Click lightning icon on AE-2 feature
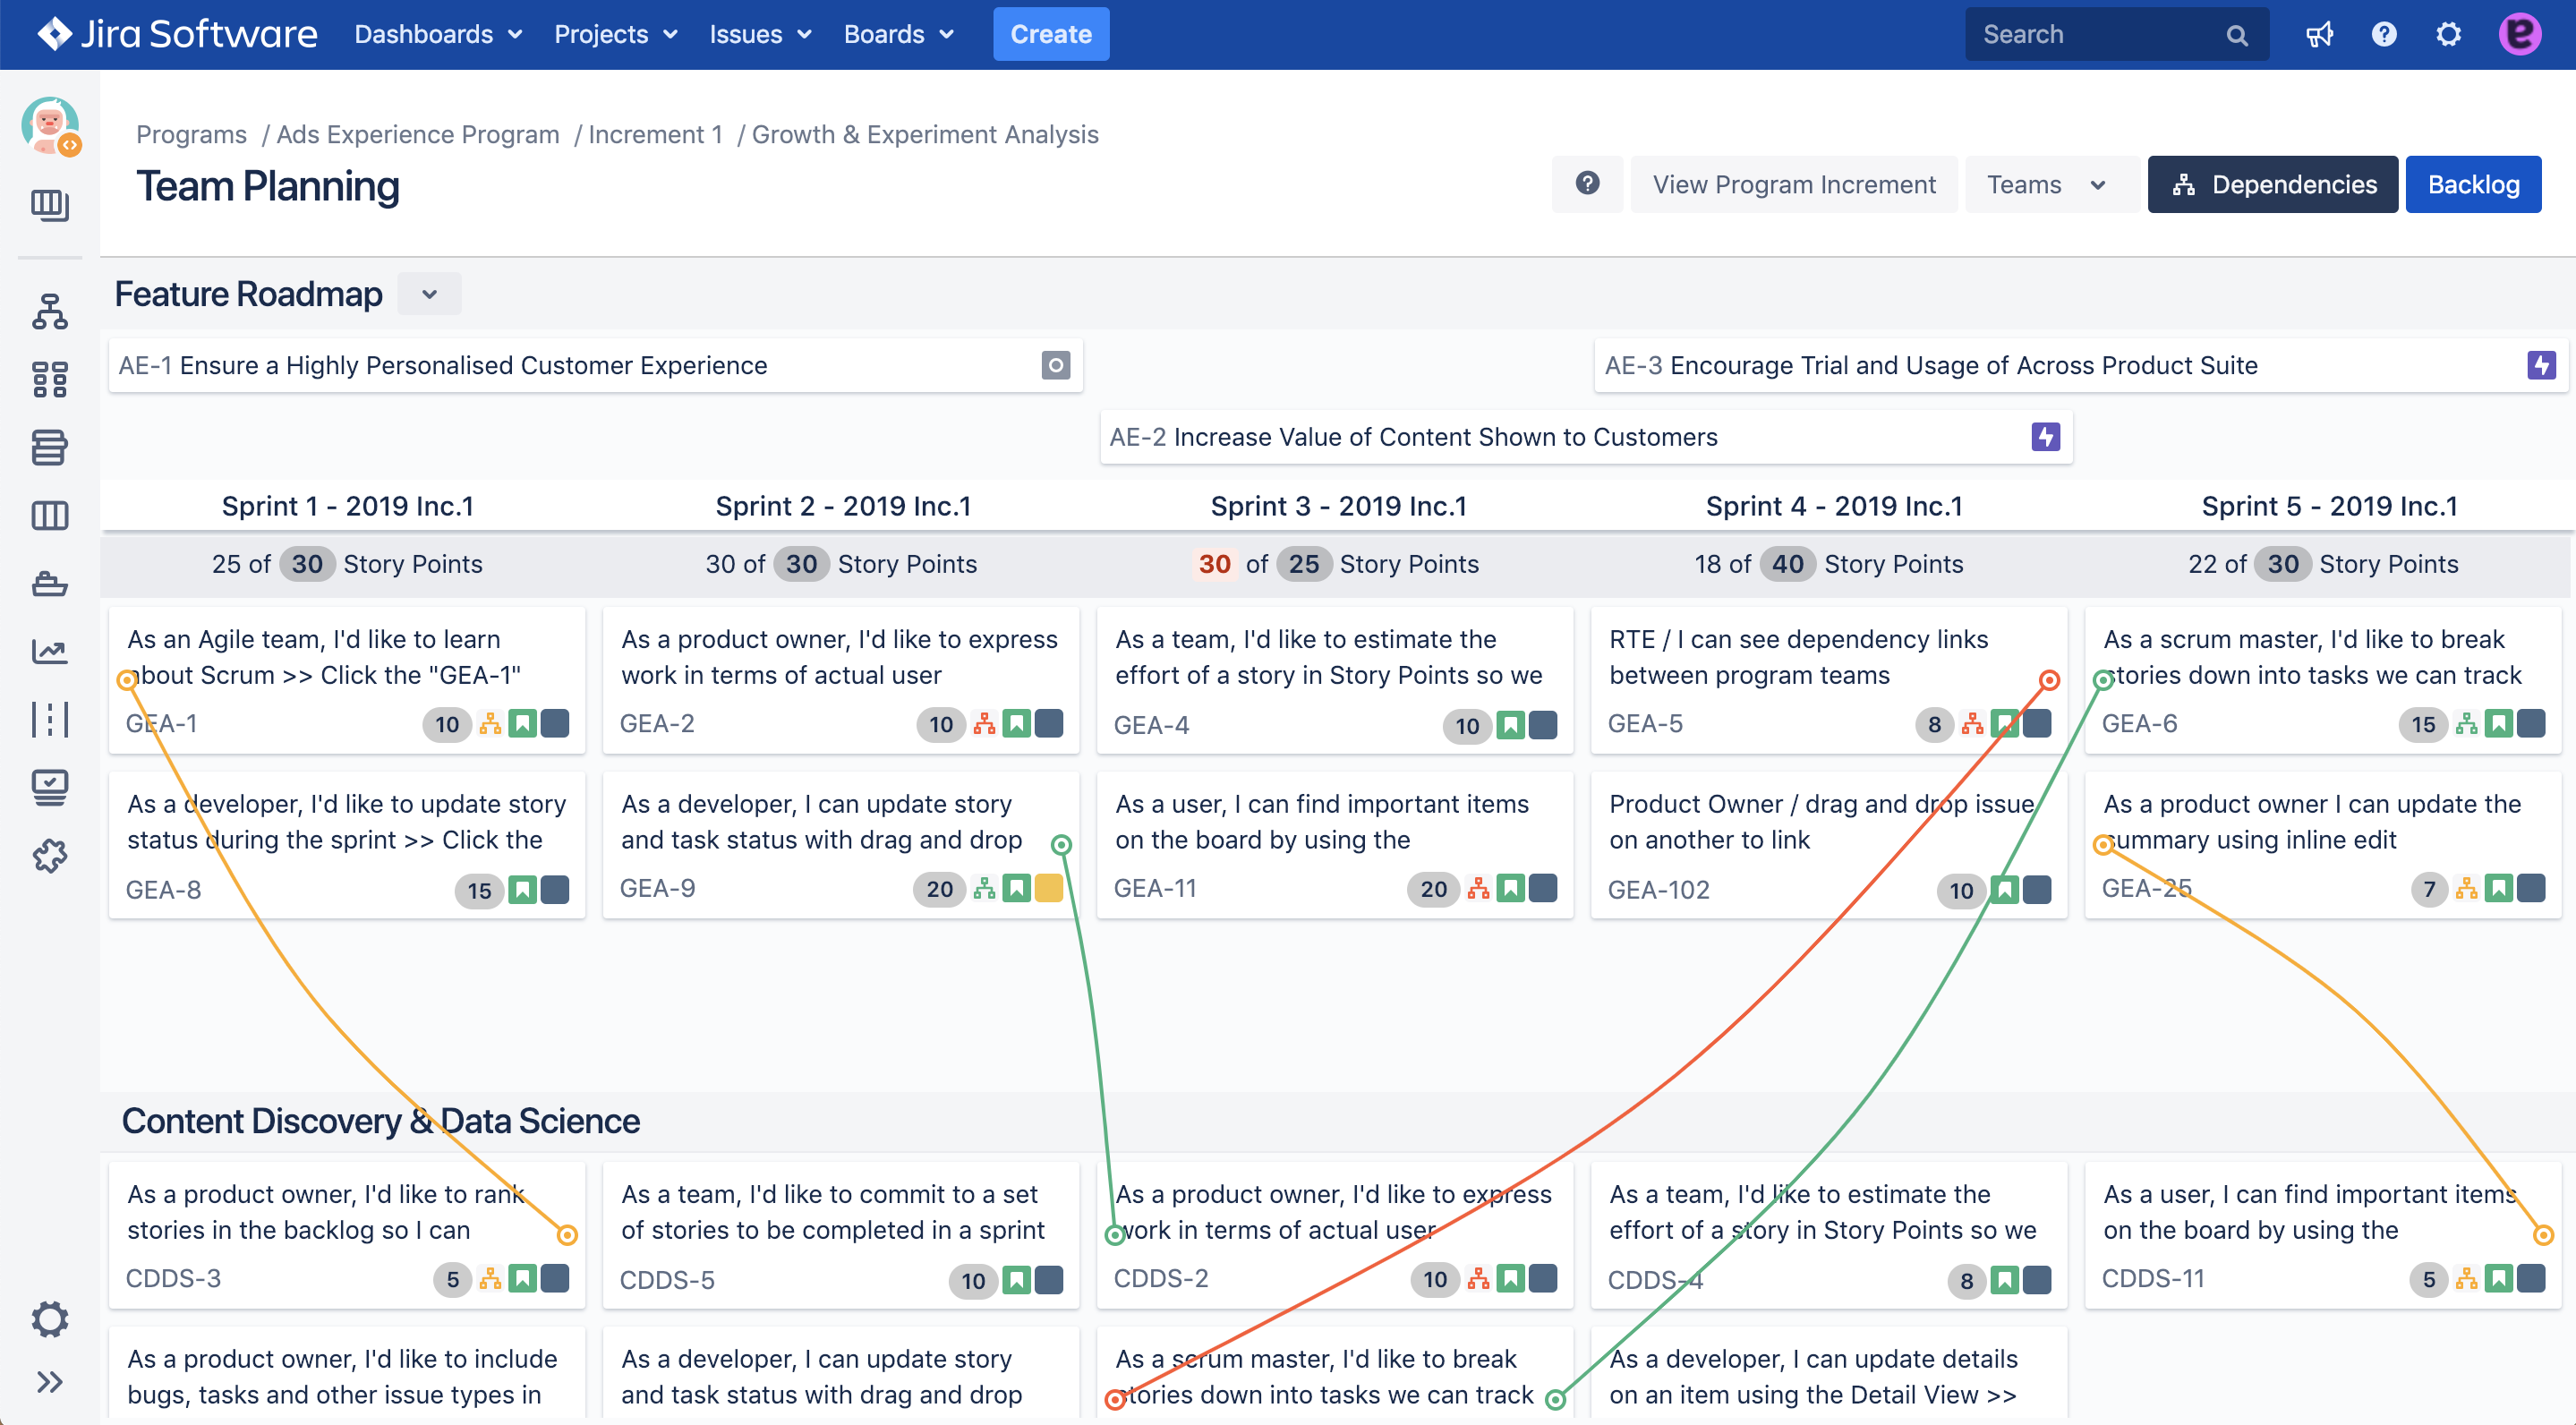Screen dimensions: 2576x1425 click(2045, 437)
